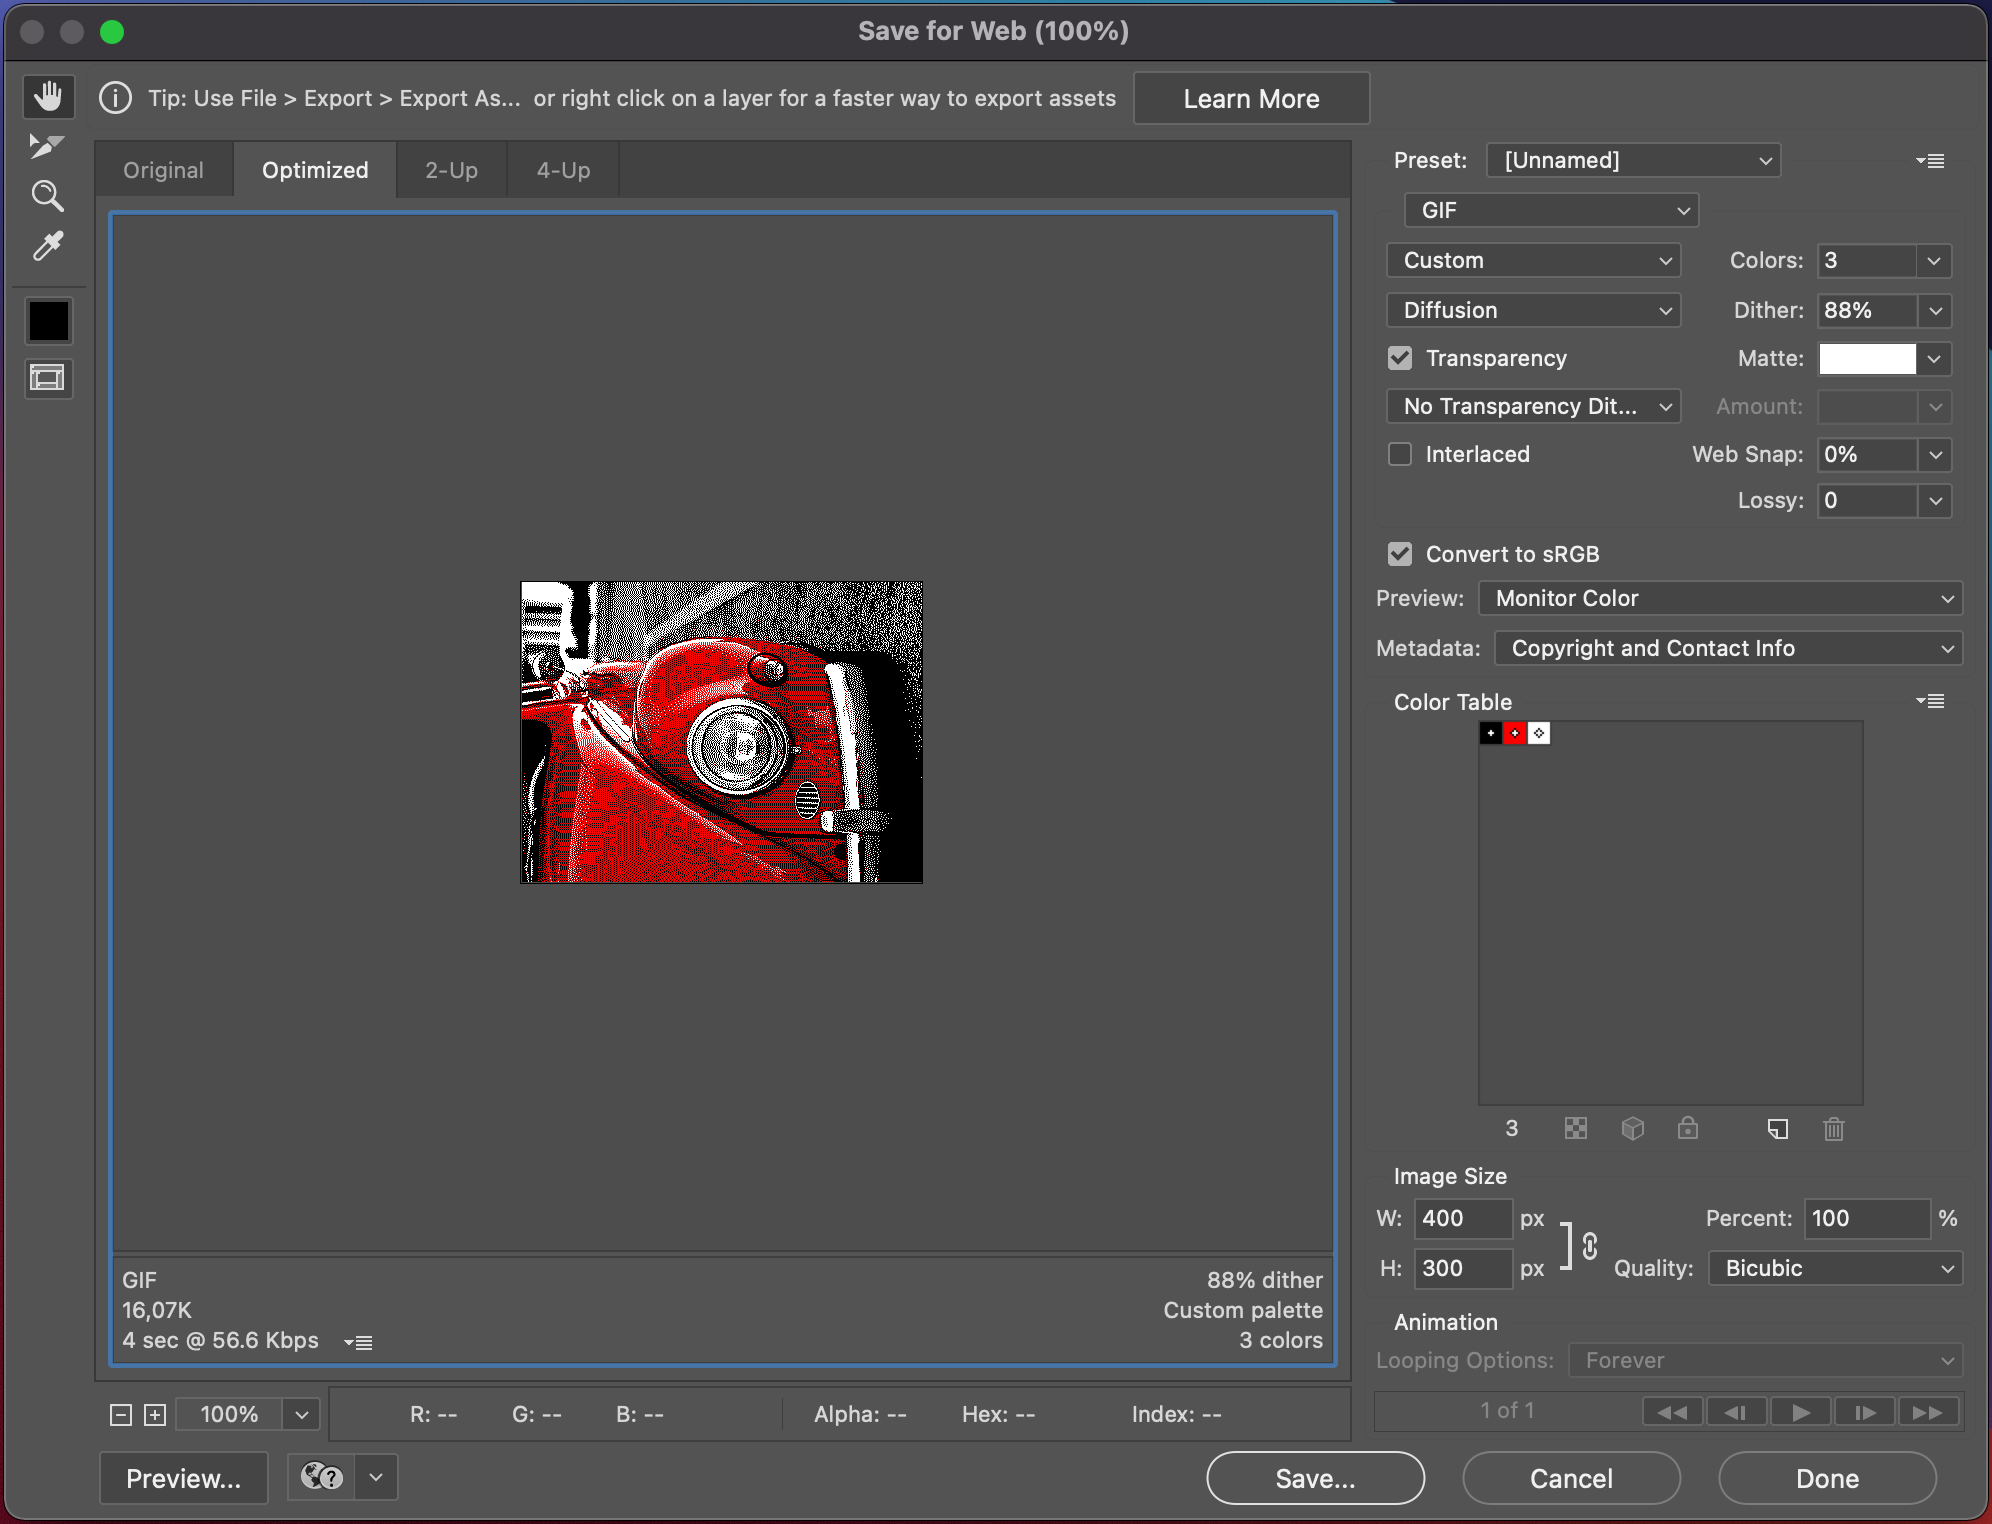Viewport: 1992px width, 1524px height.
Task: Toggle slices visibility icon
Action: click(48, 378)
